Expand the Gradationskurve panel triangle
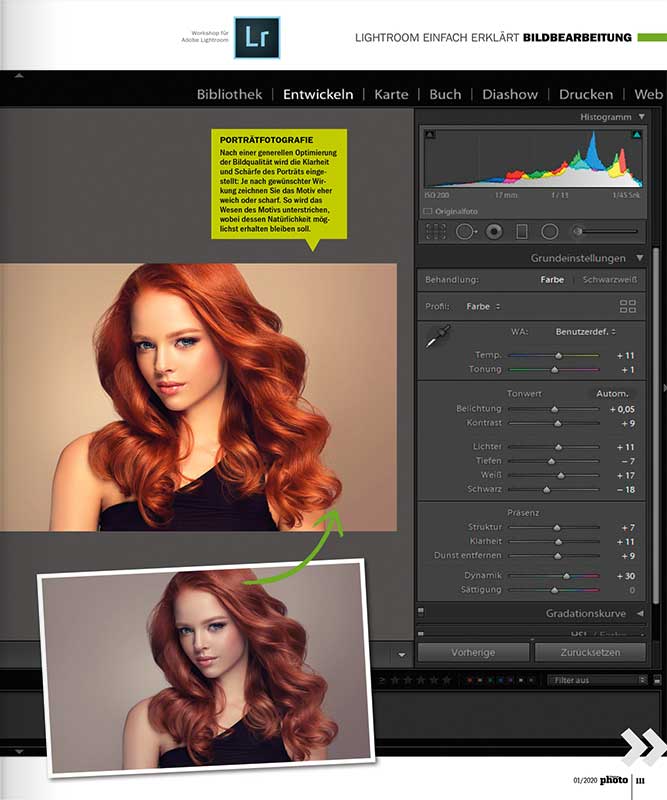 coord(640,613)
